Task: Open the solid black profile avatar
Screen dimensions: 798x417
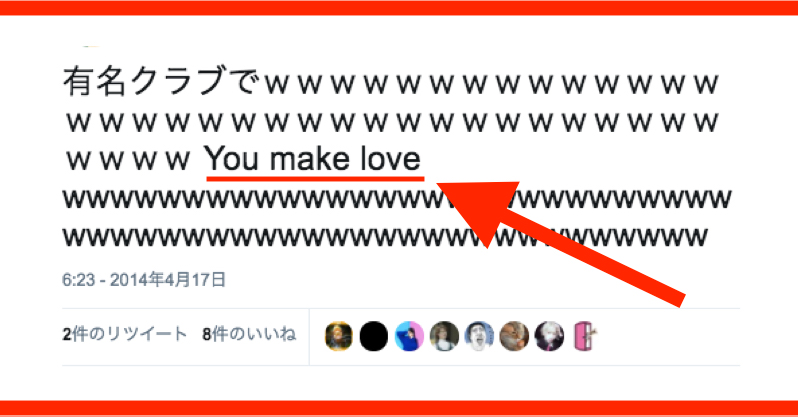Action: pyautogui.click(x=374, y=336)
